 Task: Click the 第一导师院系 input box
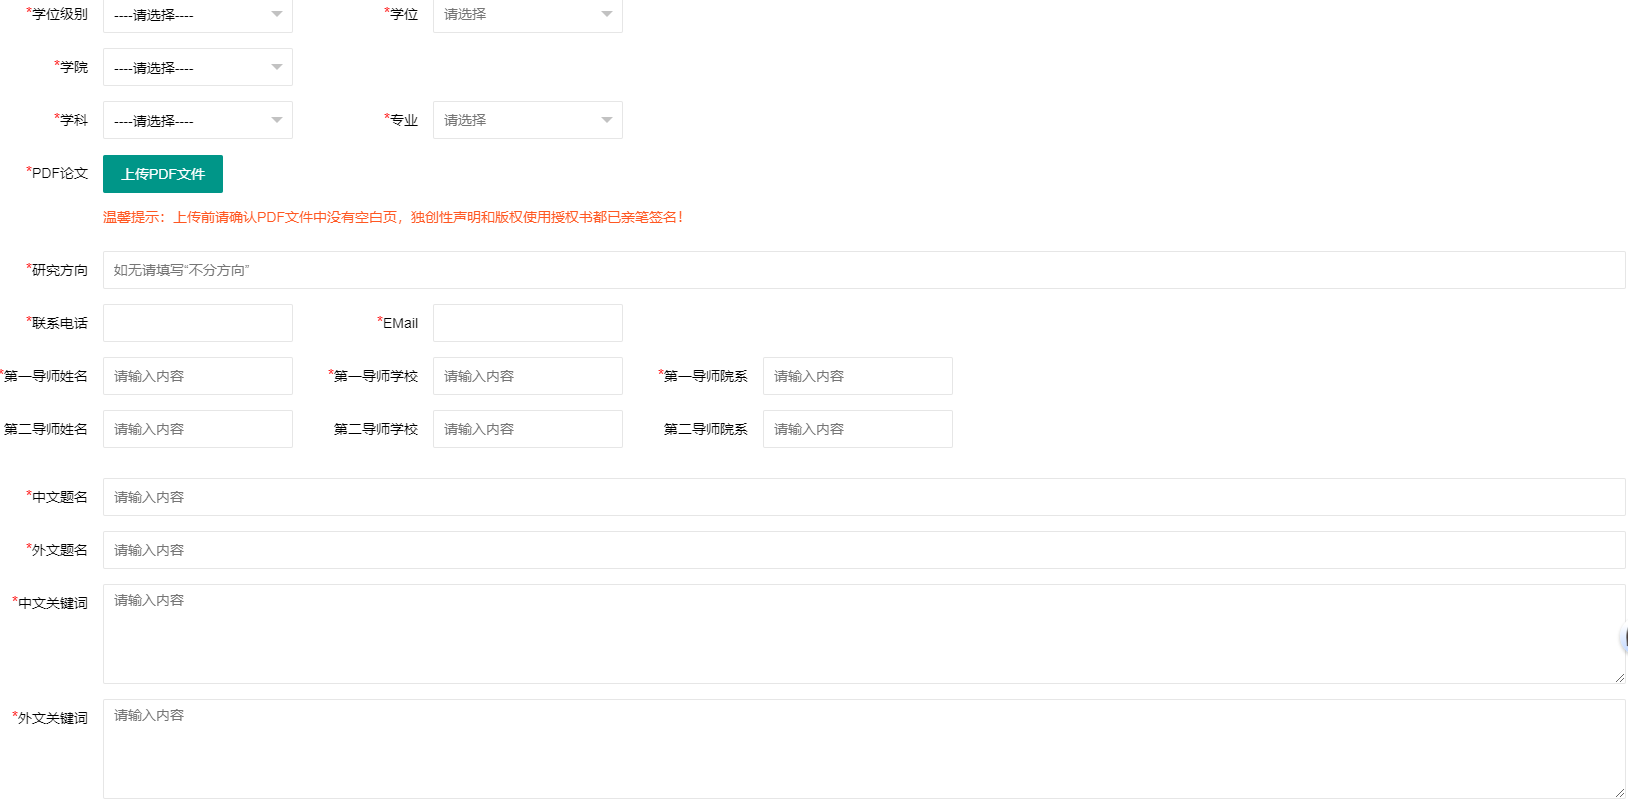pos(857,376)
